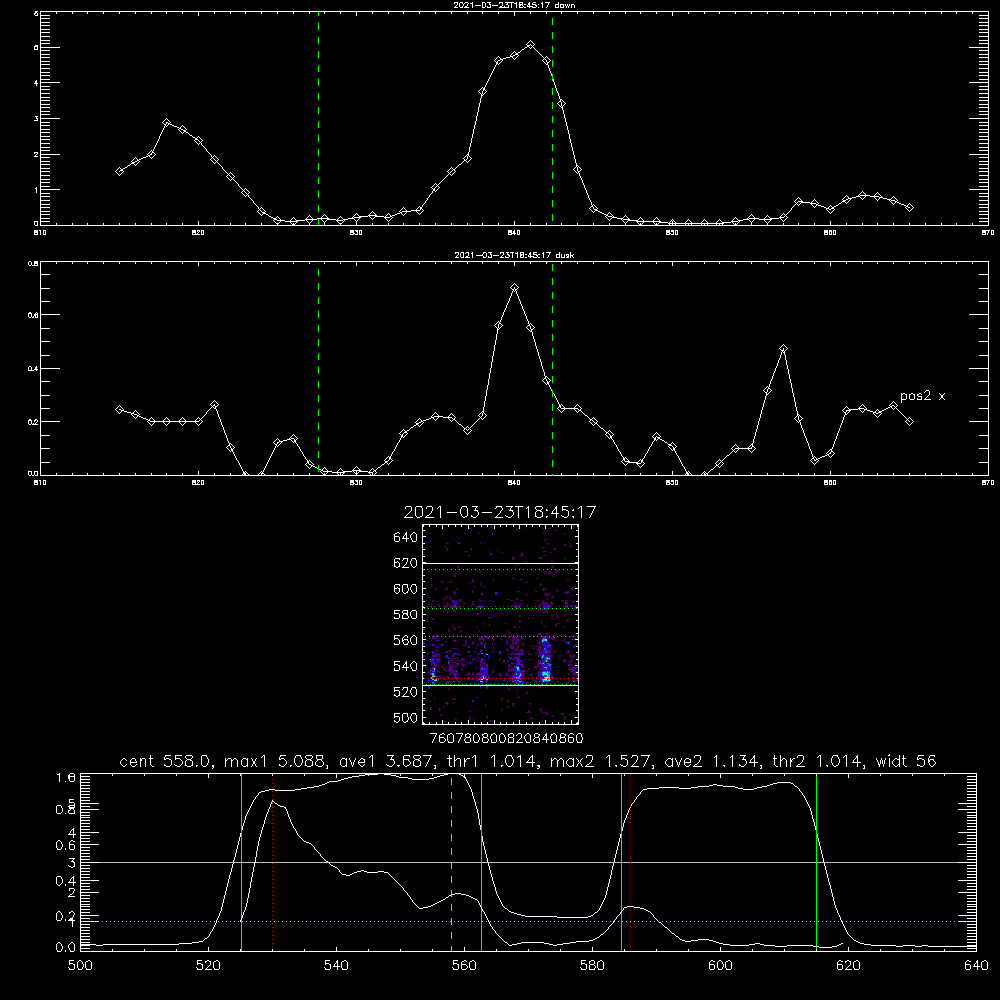
Task: Click the spectrogram image panel
Action: tap(500, 624)
